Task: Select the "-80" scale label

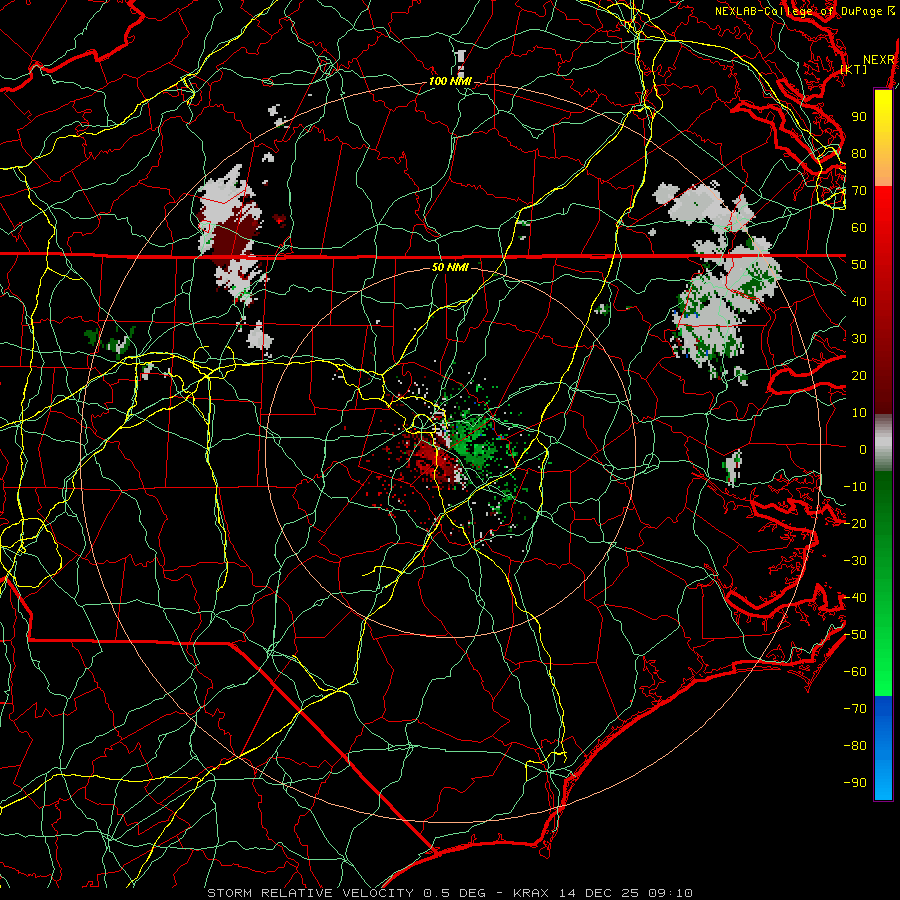Action: (855, 746)
